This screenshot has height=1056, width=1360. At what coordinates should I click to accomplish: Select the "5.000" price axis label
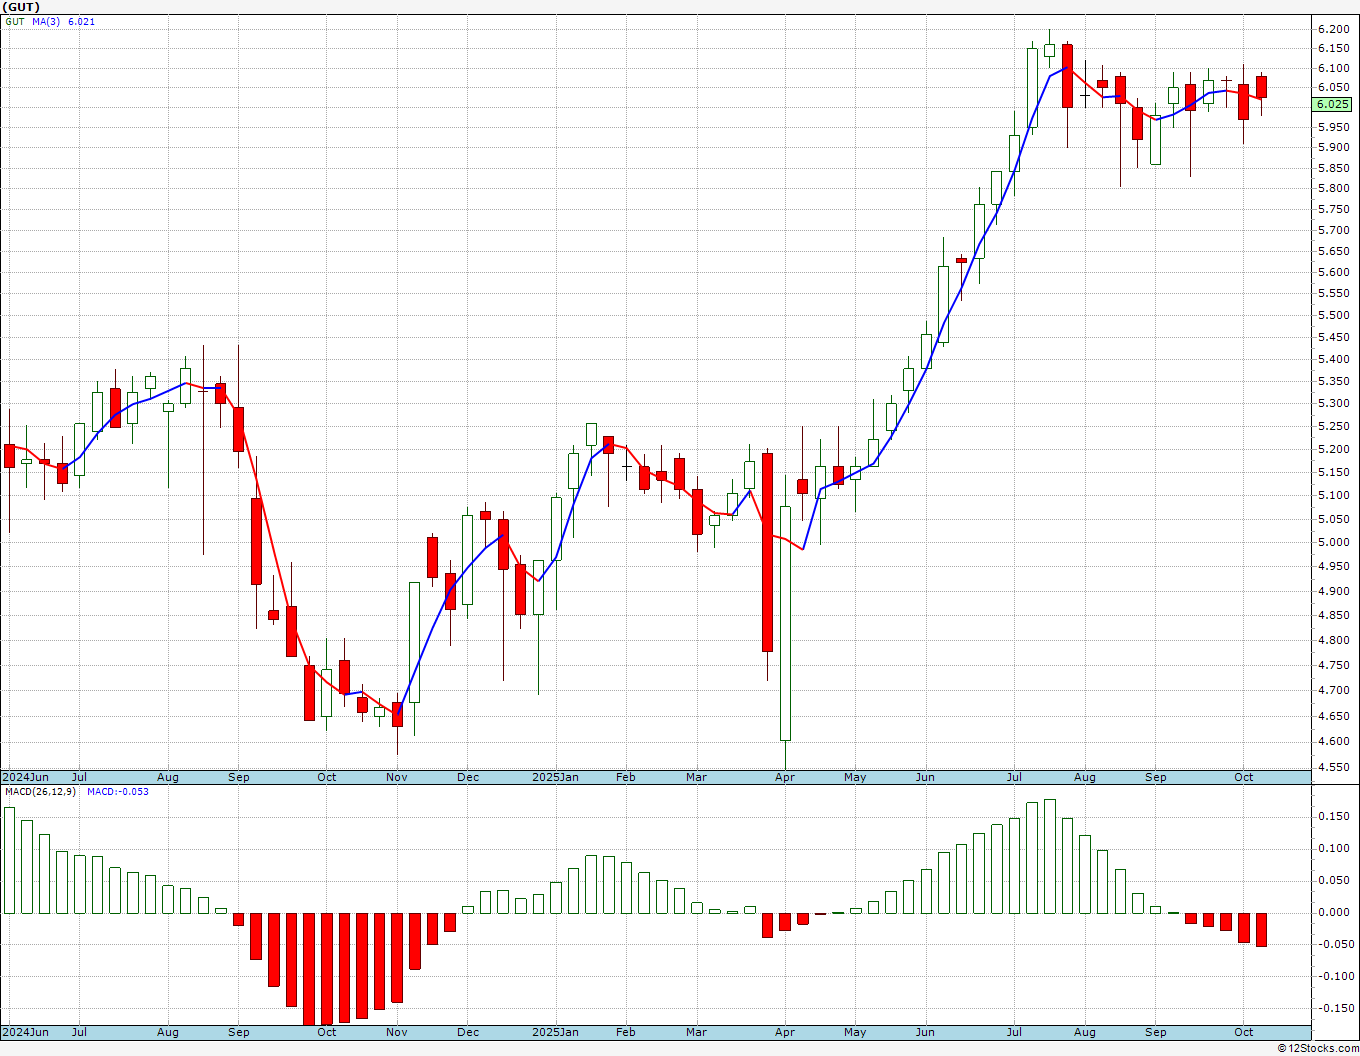(x=1333, y=542)
